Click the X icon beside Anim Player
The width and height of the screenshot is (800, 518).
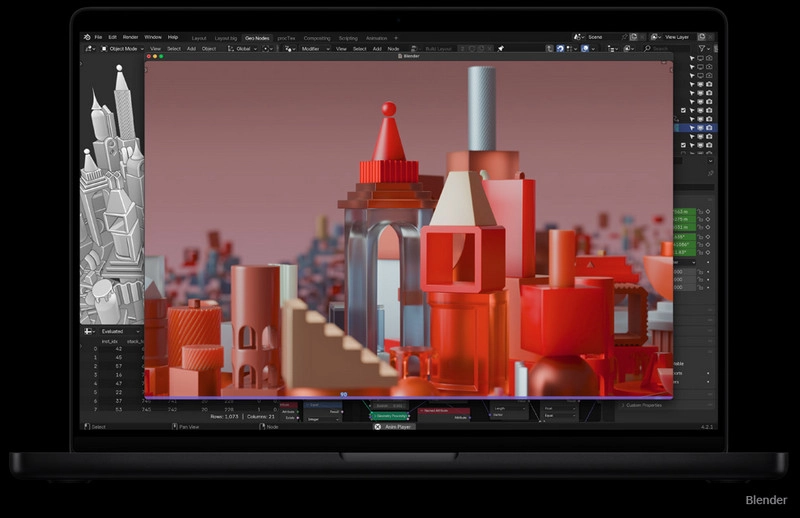coord(377,426)
